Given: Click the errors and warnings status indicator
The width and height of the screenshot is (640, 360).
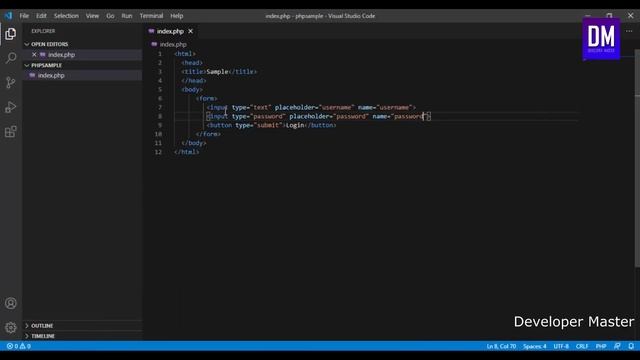Looking at the screenshot, I should point(18,346).
